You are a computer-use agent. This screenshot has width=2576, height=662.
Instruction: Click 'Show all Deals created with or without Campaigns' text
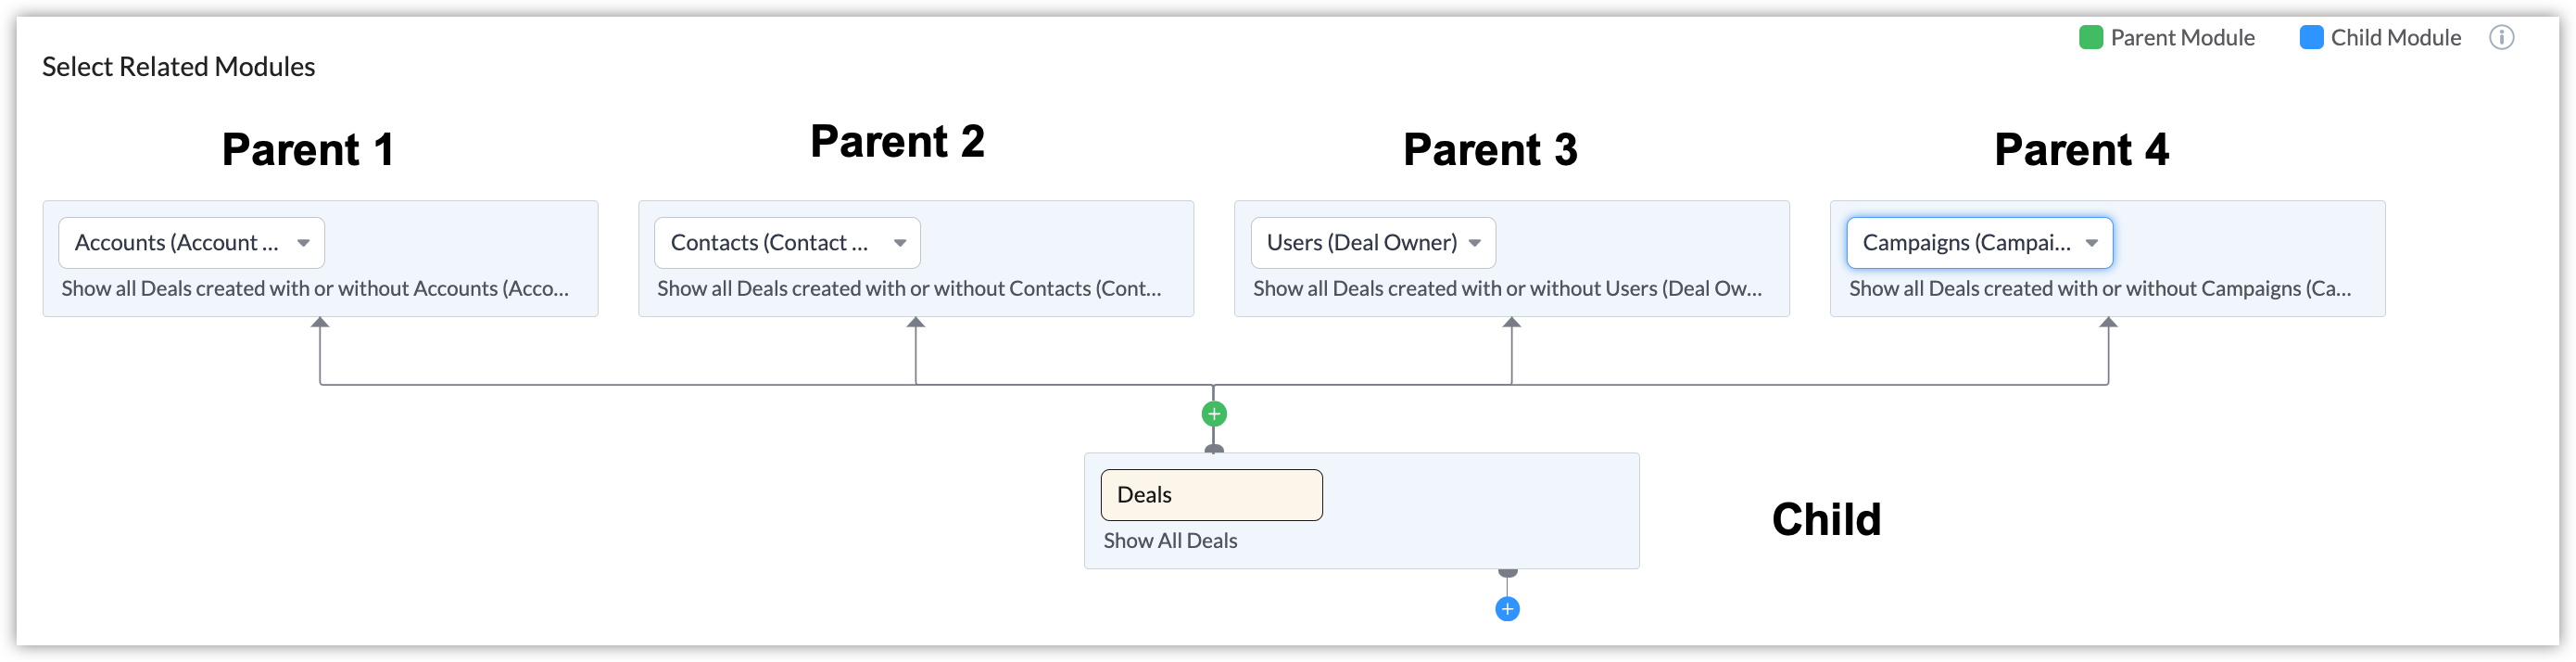click(x=2100, y=289)
